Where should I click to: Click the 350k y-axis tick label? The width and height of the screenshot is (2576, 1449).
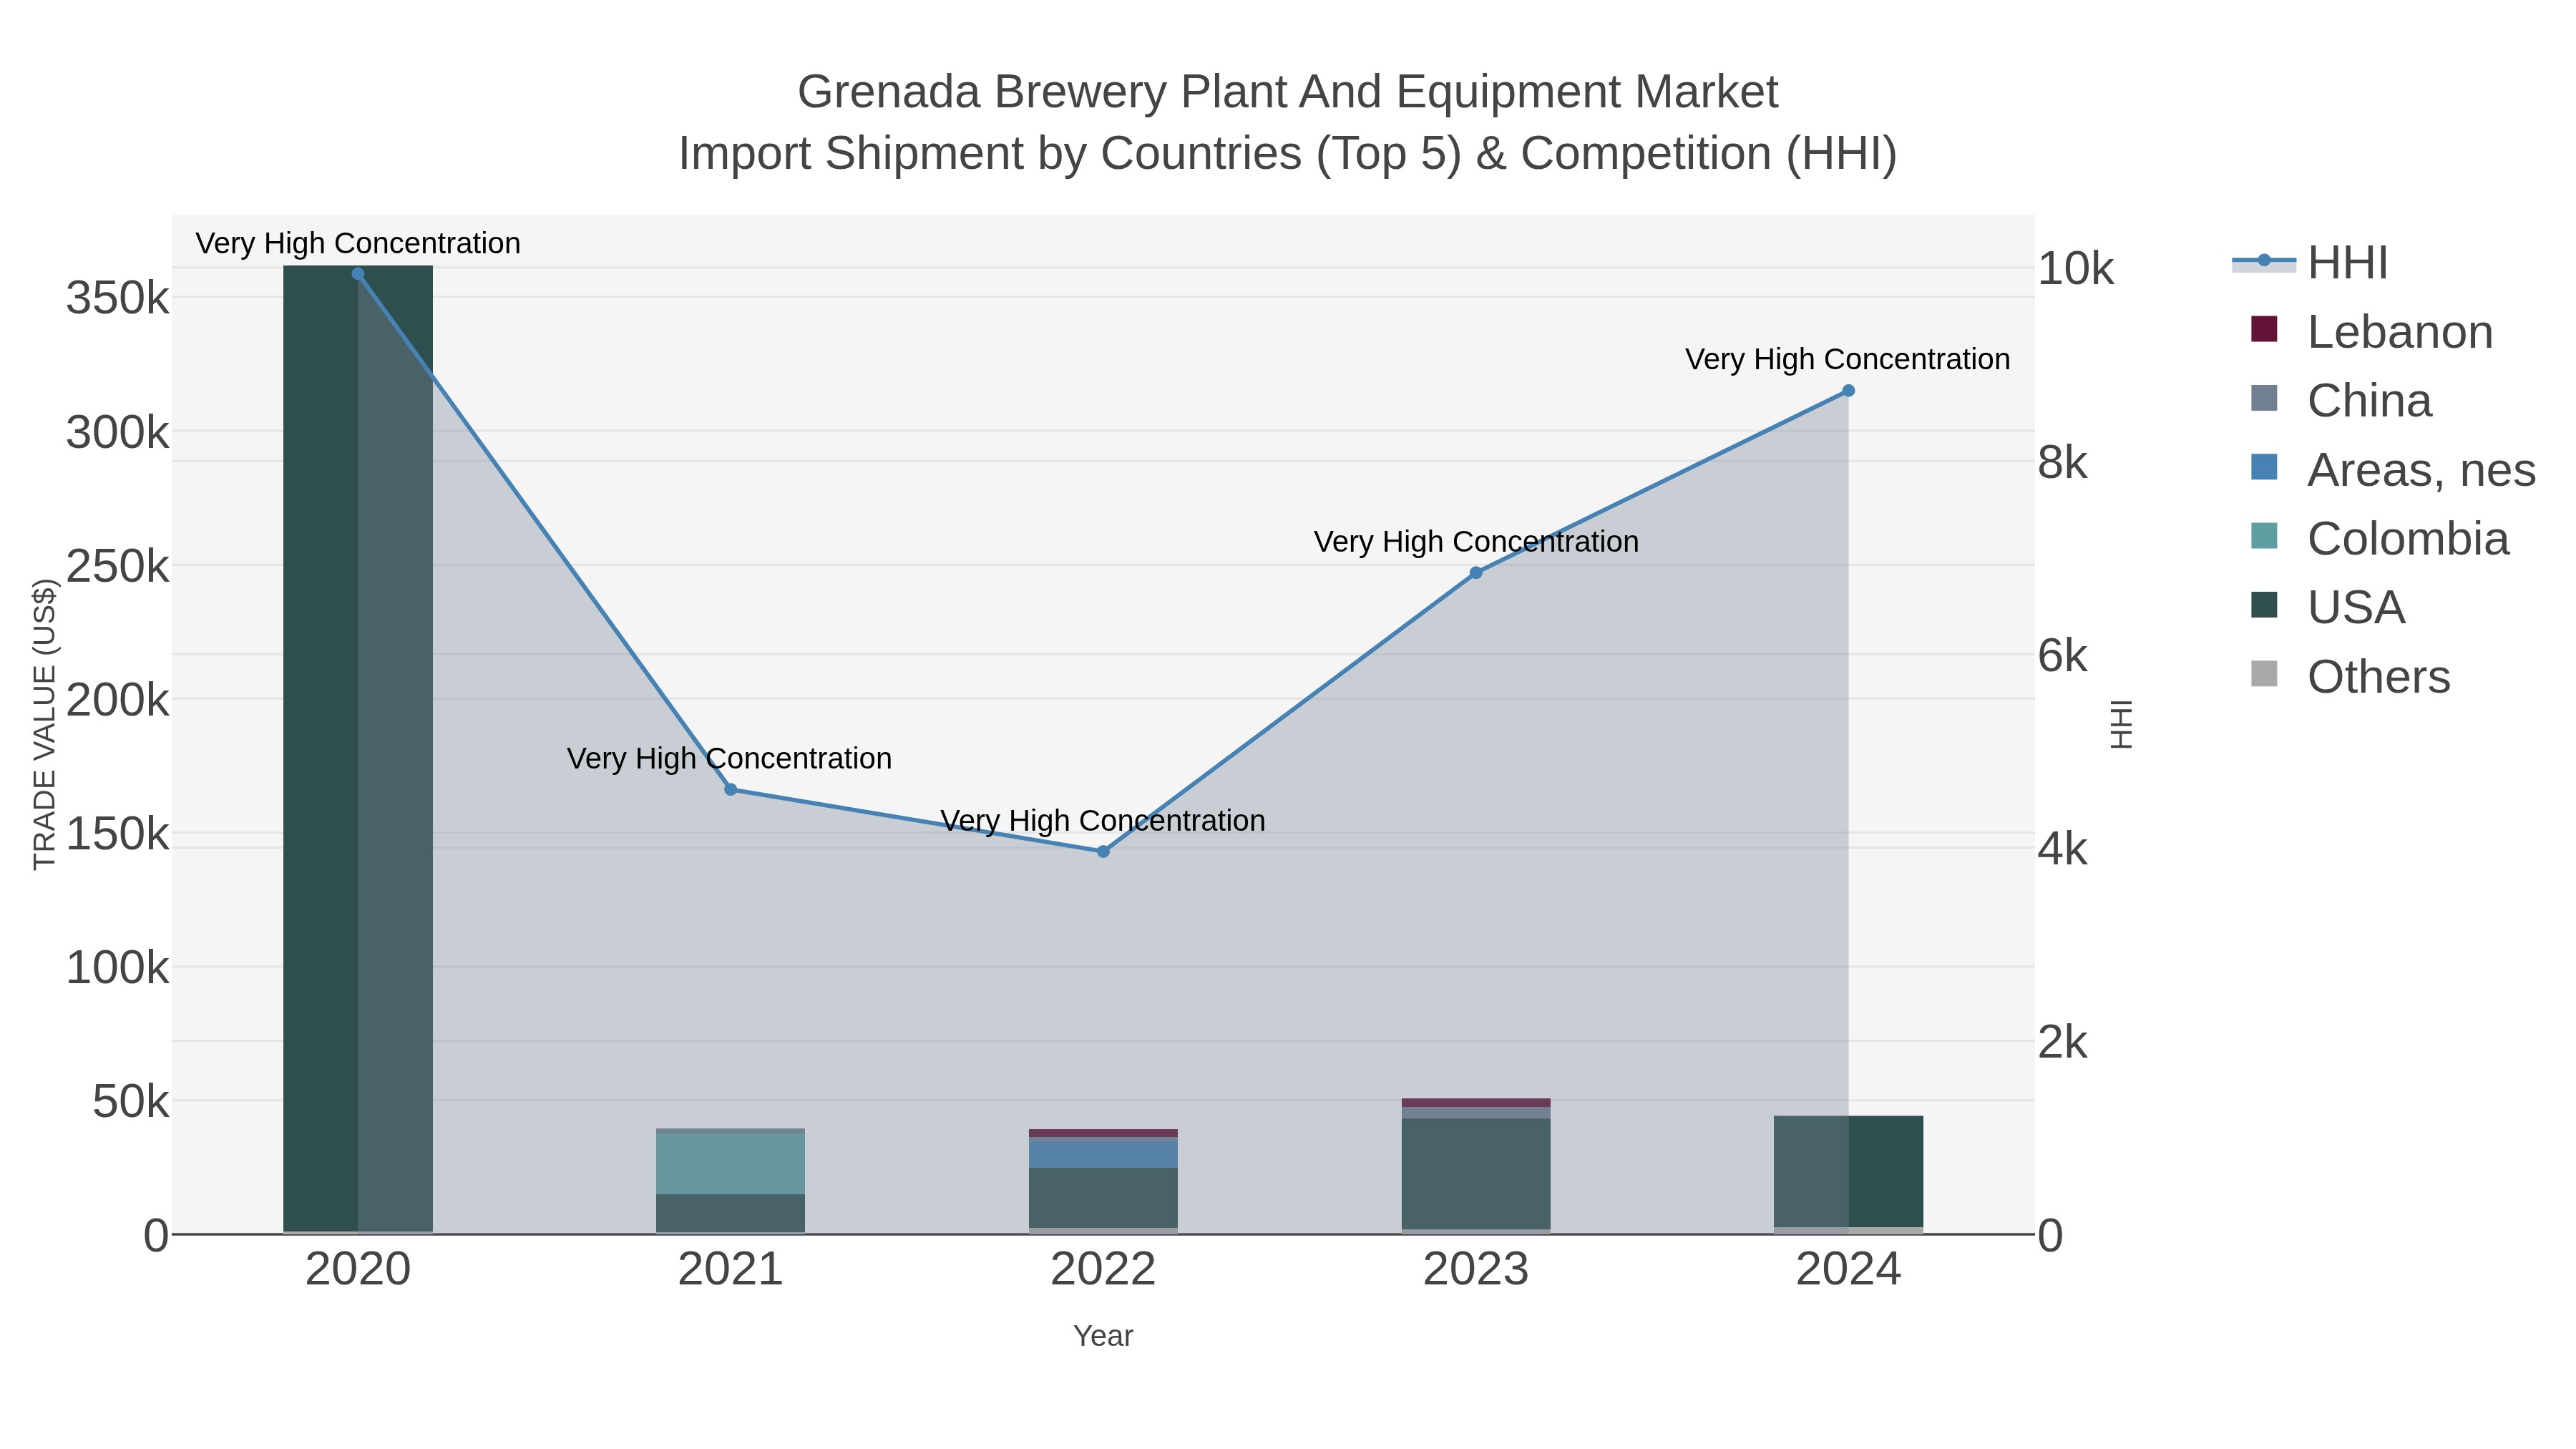[x=117, y=298]
